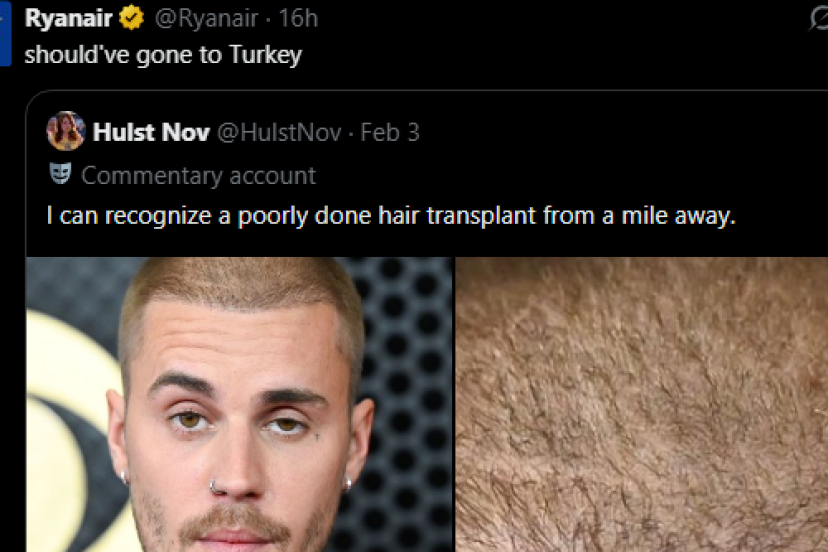Click the Commentary account label
Image resolution: width=828 pixels, height=552 pixels.
[198, 176]
